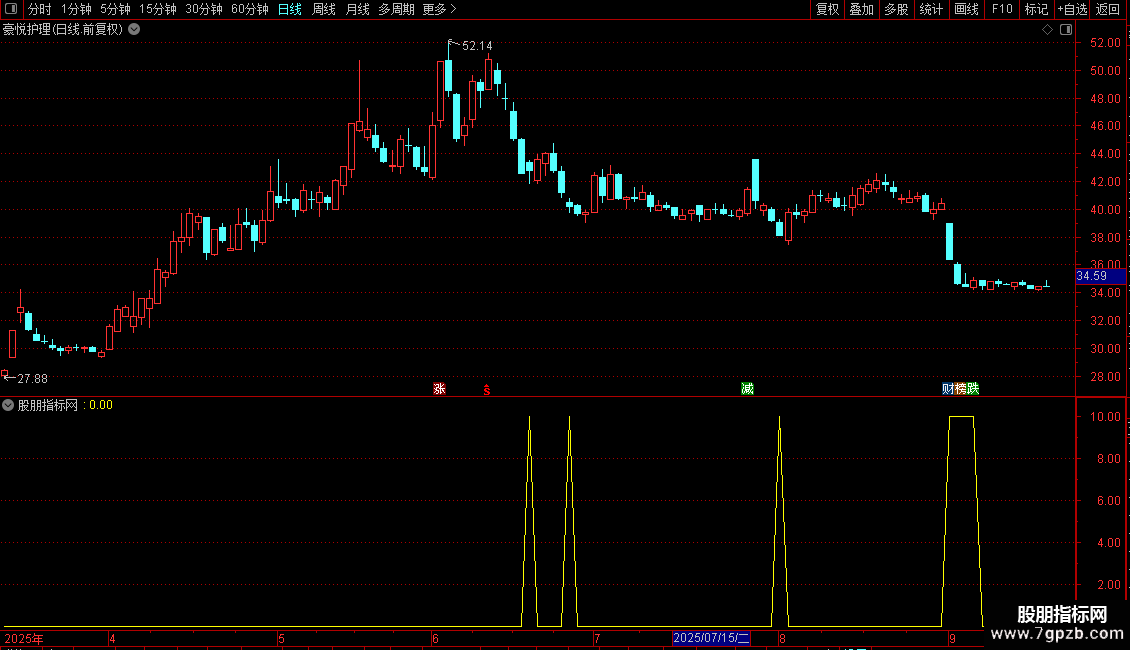Viewport: 1130px width, 650px height.
Task: Open the 画线 drawing tools
Action: [x=966, y=9]
